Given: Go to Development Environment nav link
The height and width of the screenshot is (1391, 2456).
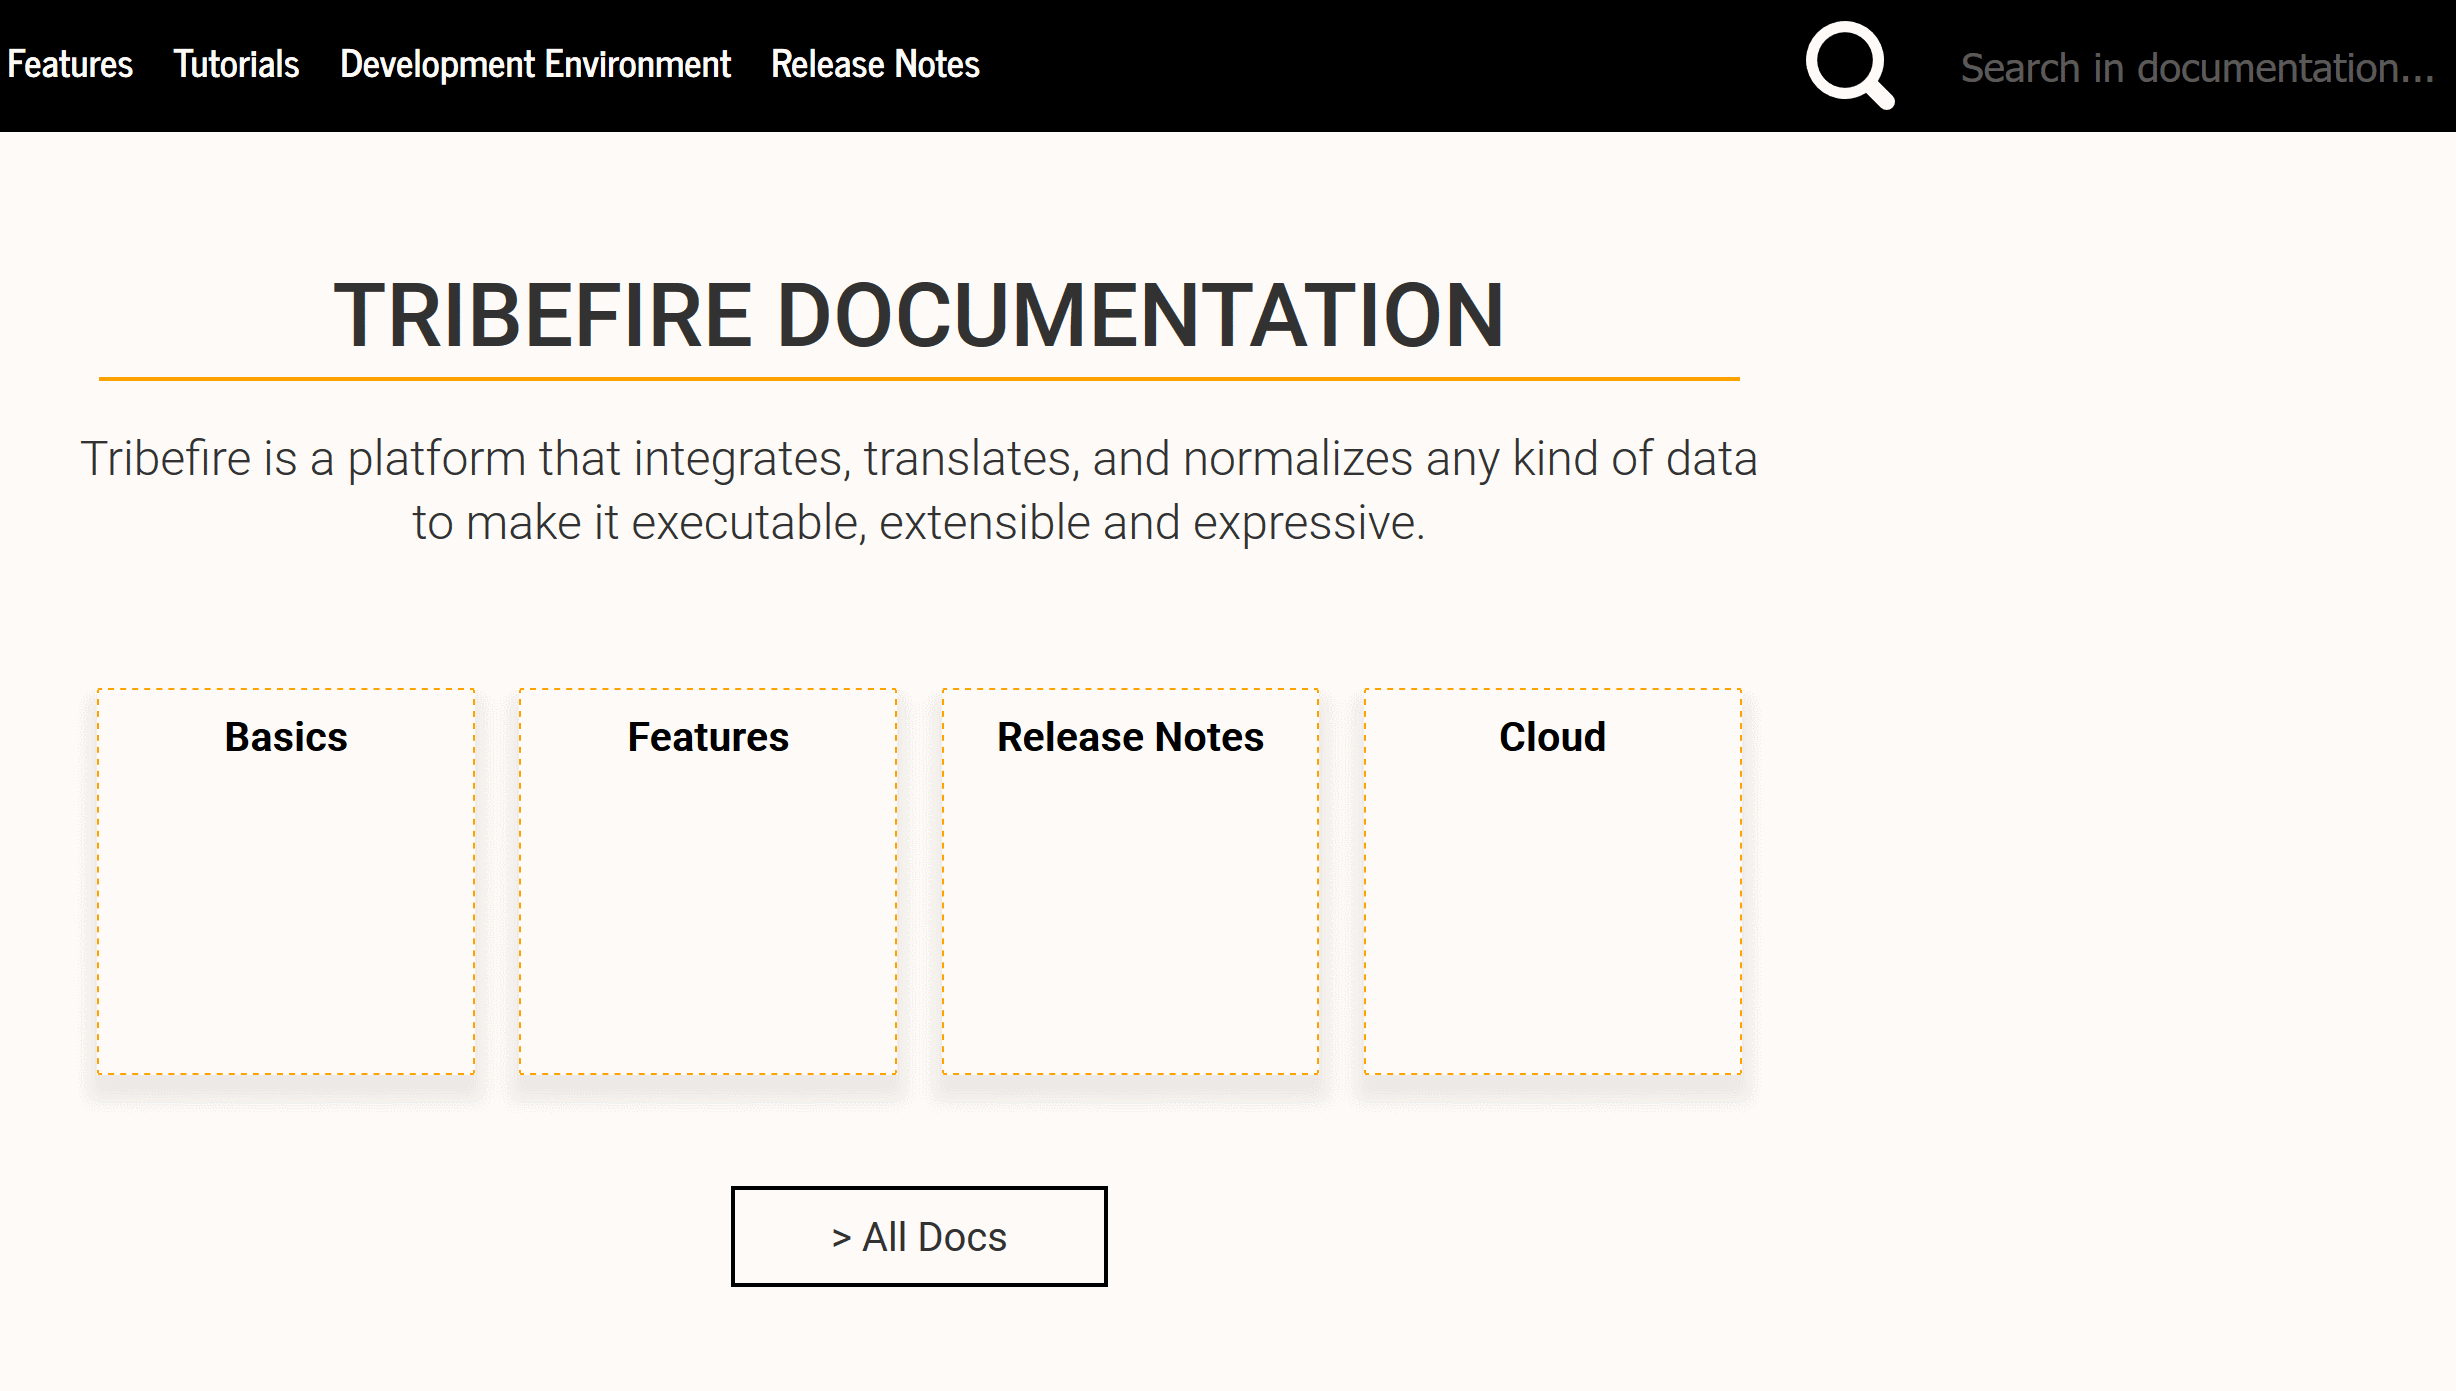Looking at the screenshot, I should click(535, 65).
